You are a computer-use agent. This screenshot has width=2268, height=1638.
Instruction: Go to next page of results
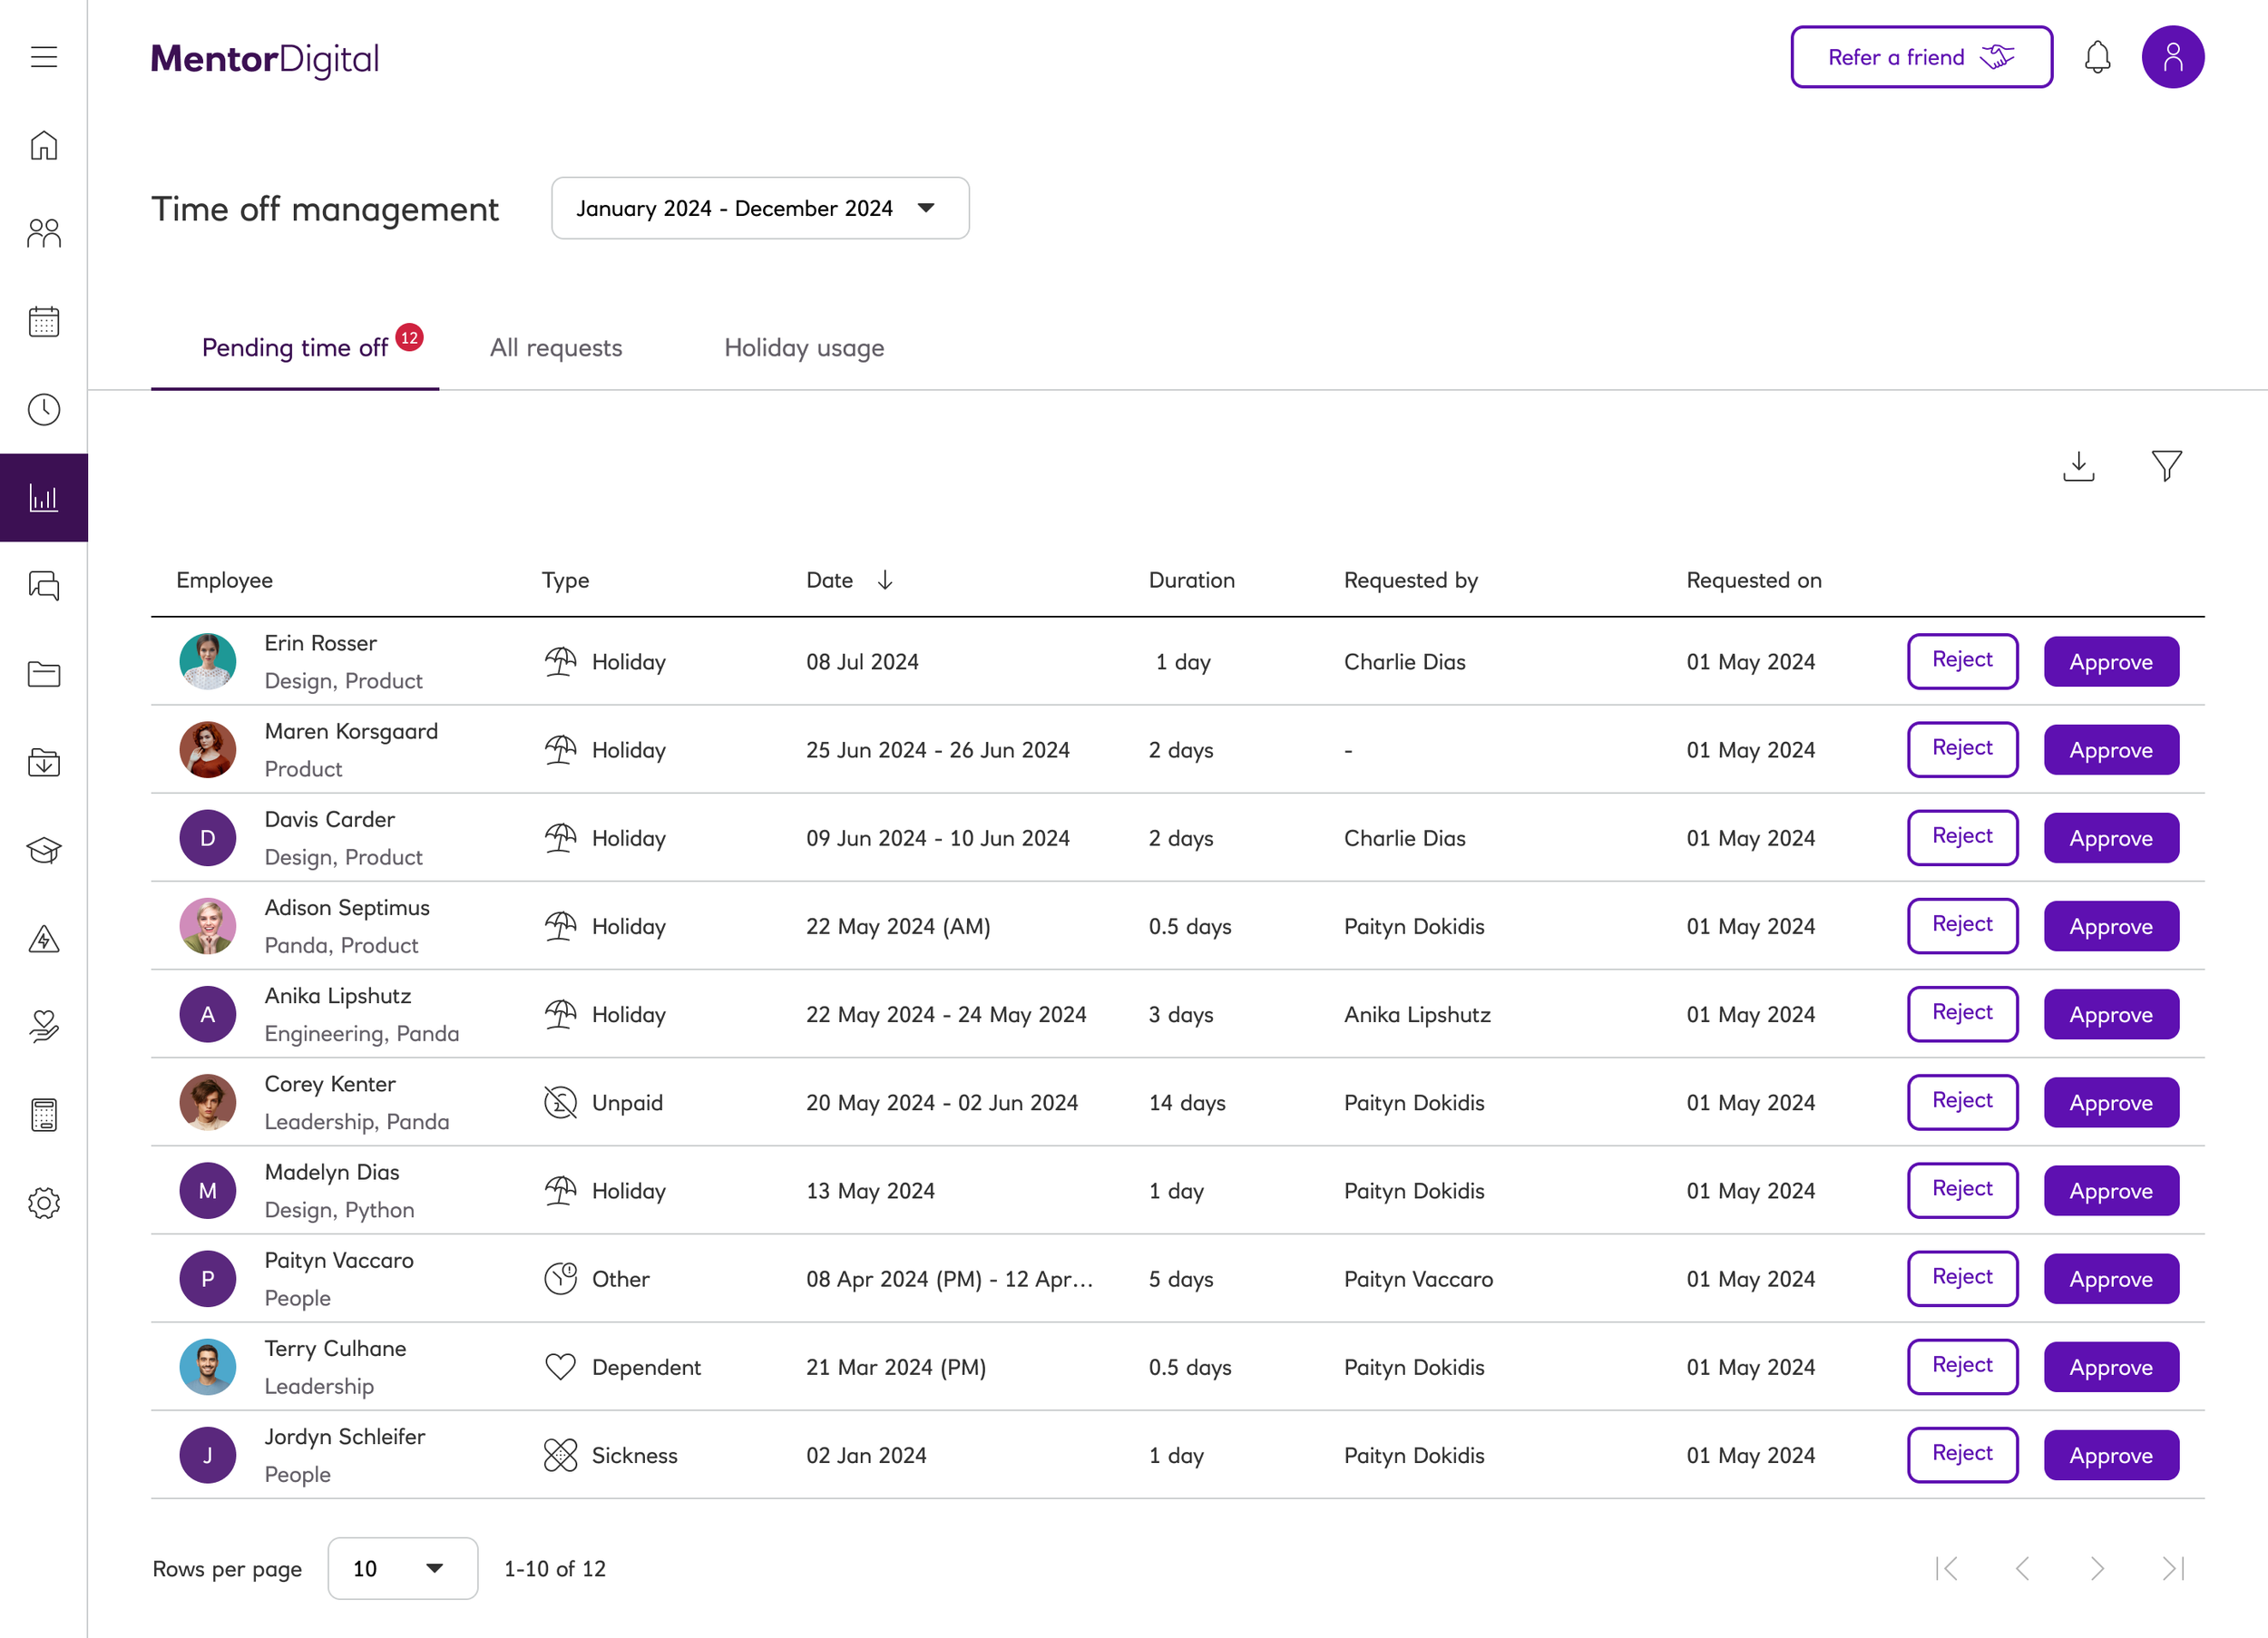2097,1568
